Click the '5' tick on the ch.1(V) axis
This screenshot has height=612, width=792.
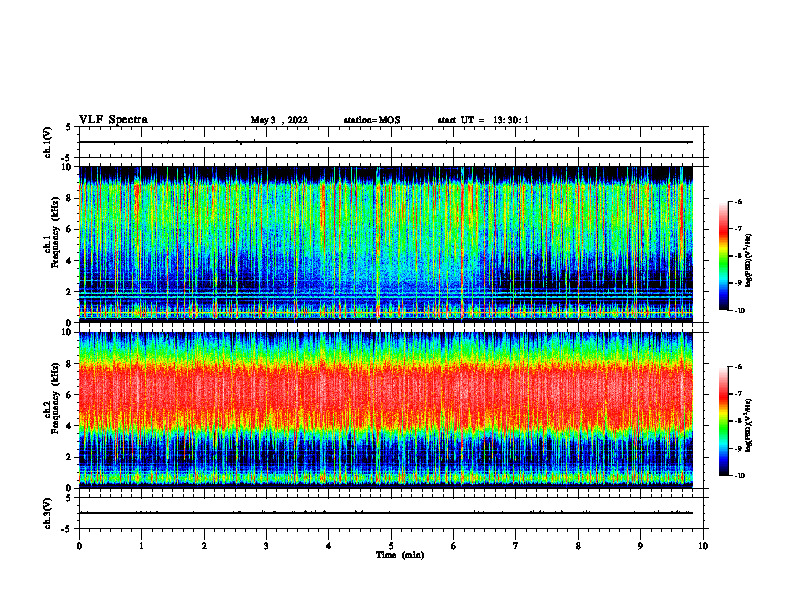69,127
